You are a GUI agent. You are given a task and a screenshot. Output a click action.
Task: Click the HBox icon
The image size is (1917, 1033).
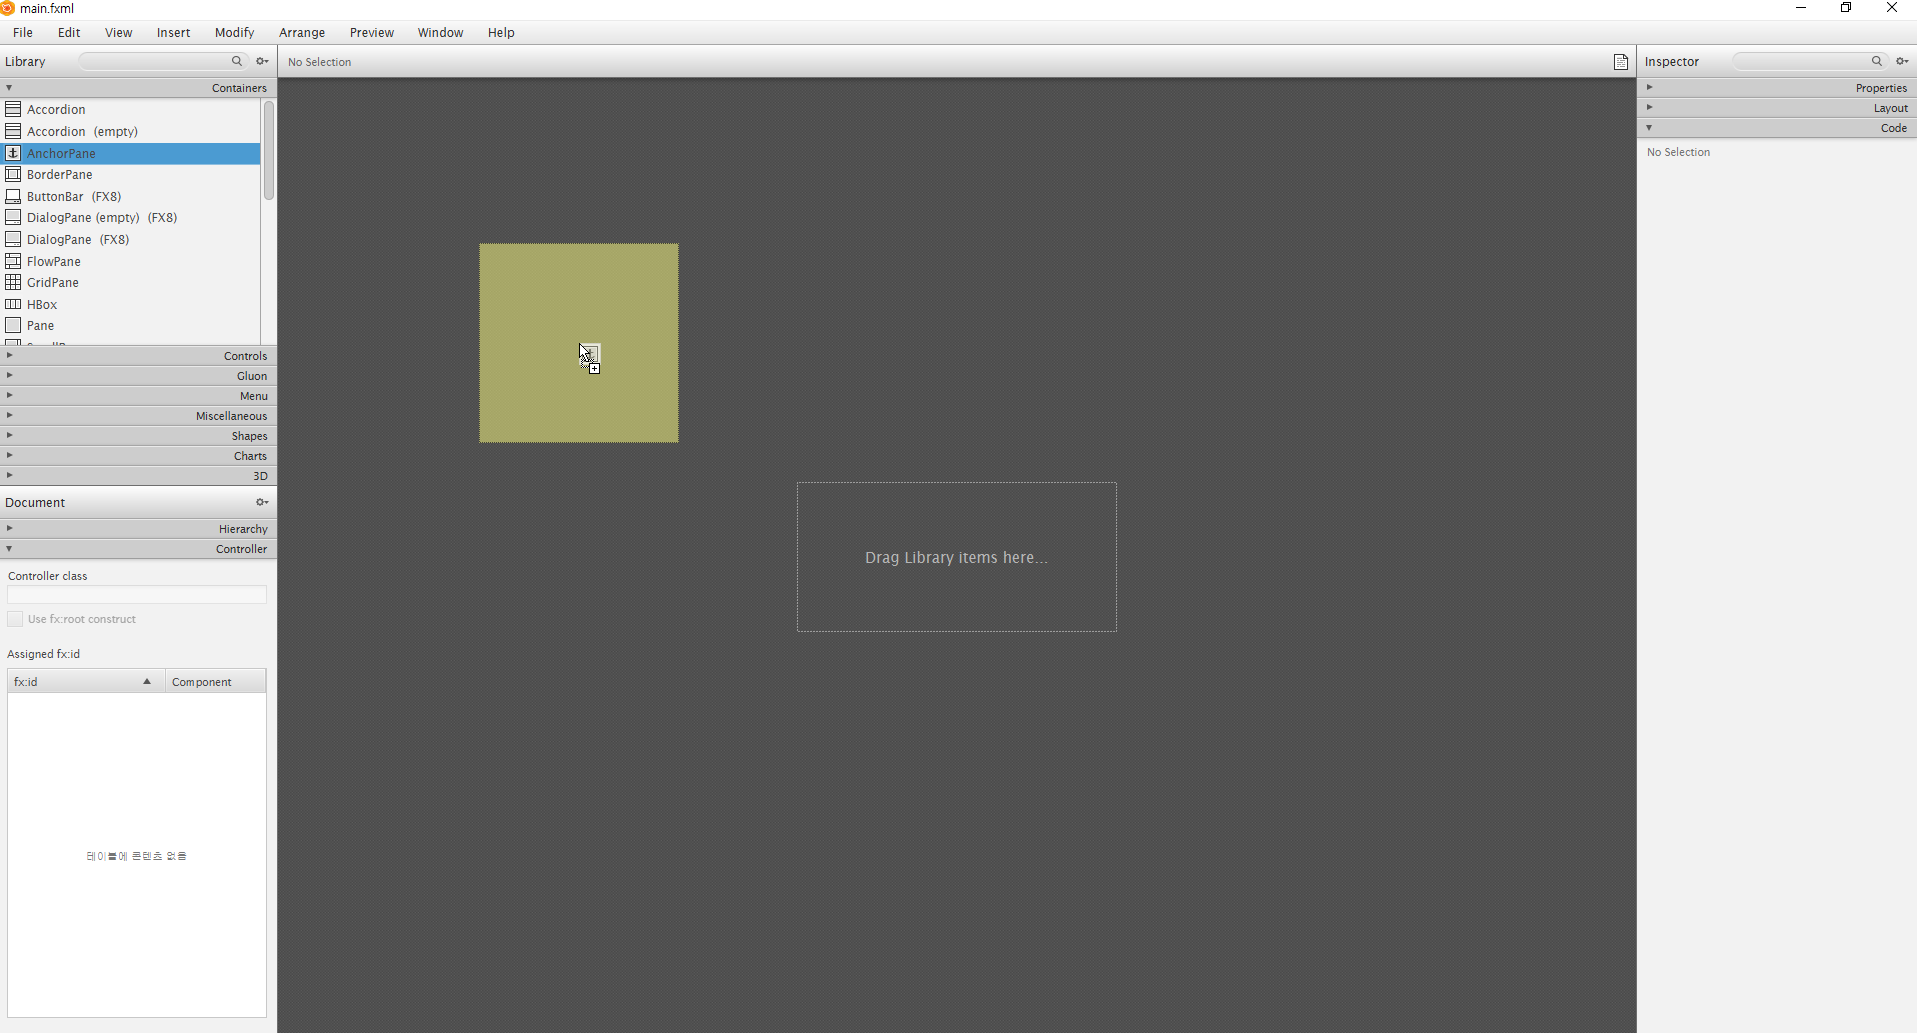point(13,304)
